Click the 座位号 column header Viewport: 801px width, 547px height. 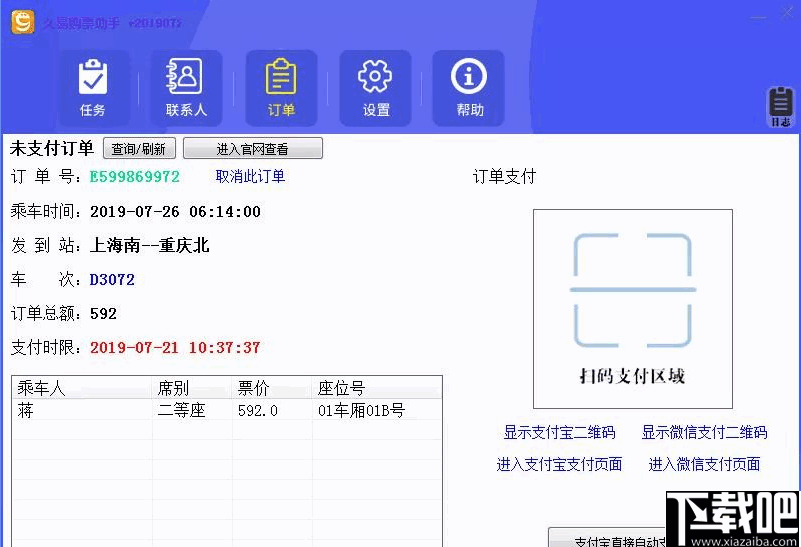[377, 388]
